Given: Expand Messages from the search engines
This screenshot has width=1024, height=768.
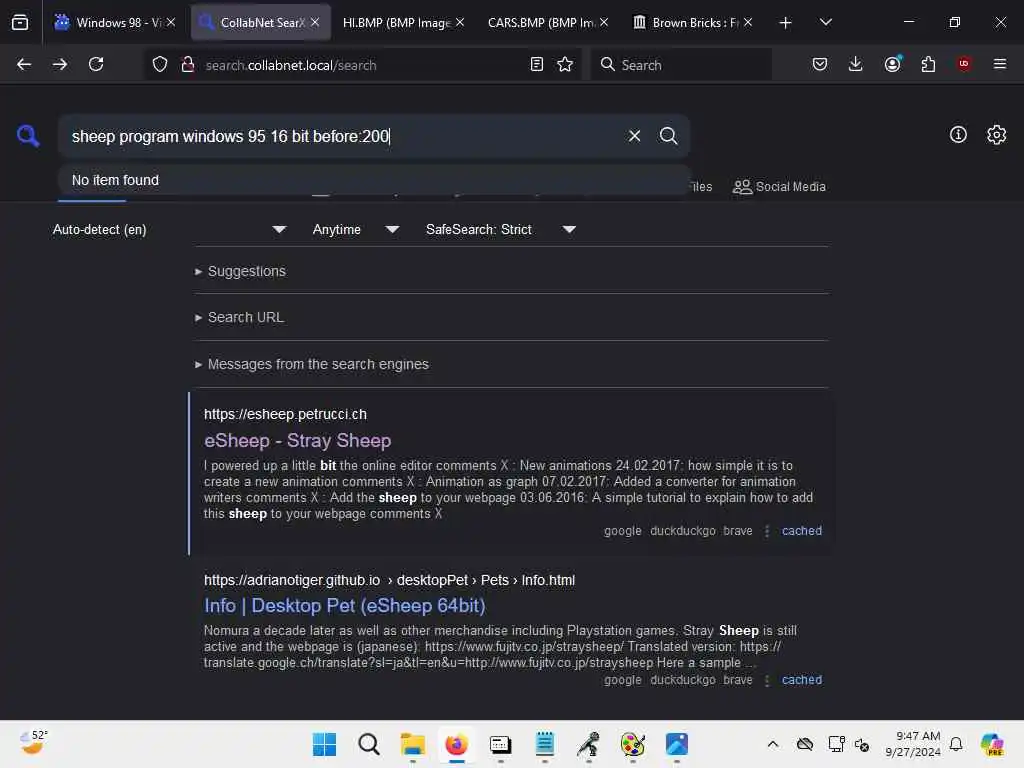Looking at the screenshot, I should click(x=312, y=364).
